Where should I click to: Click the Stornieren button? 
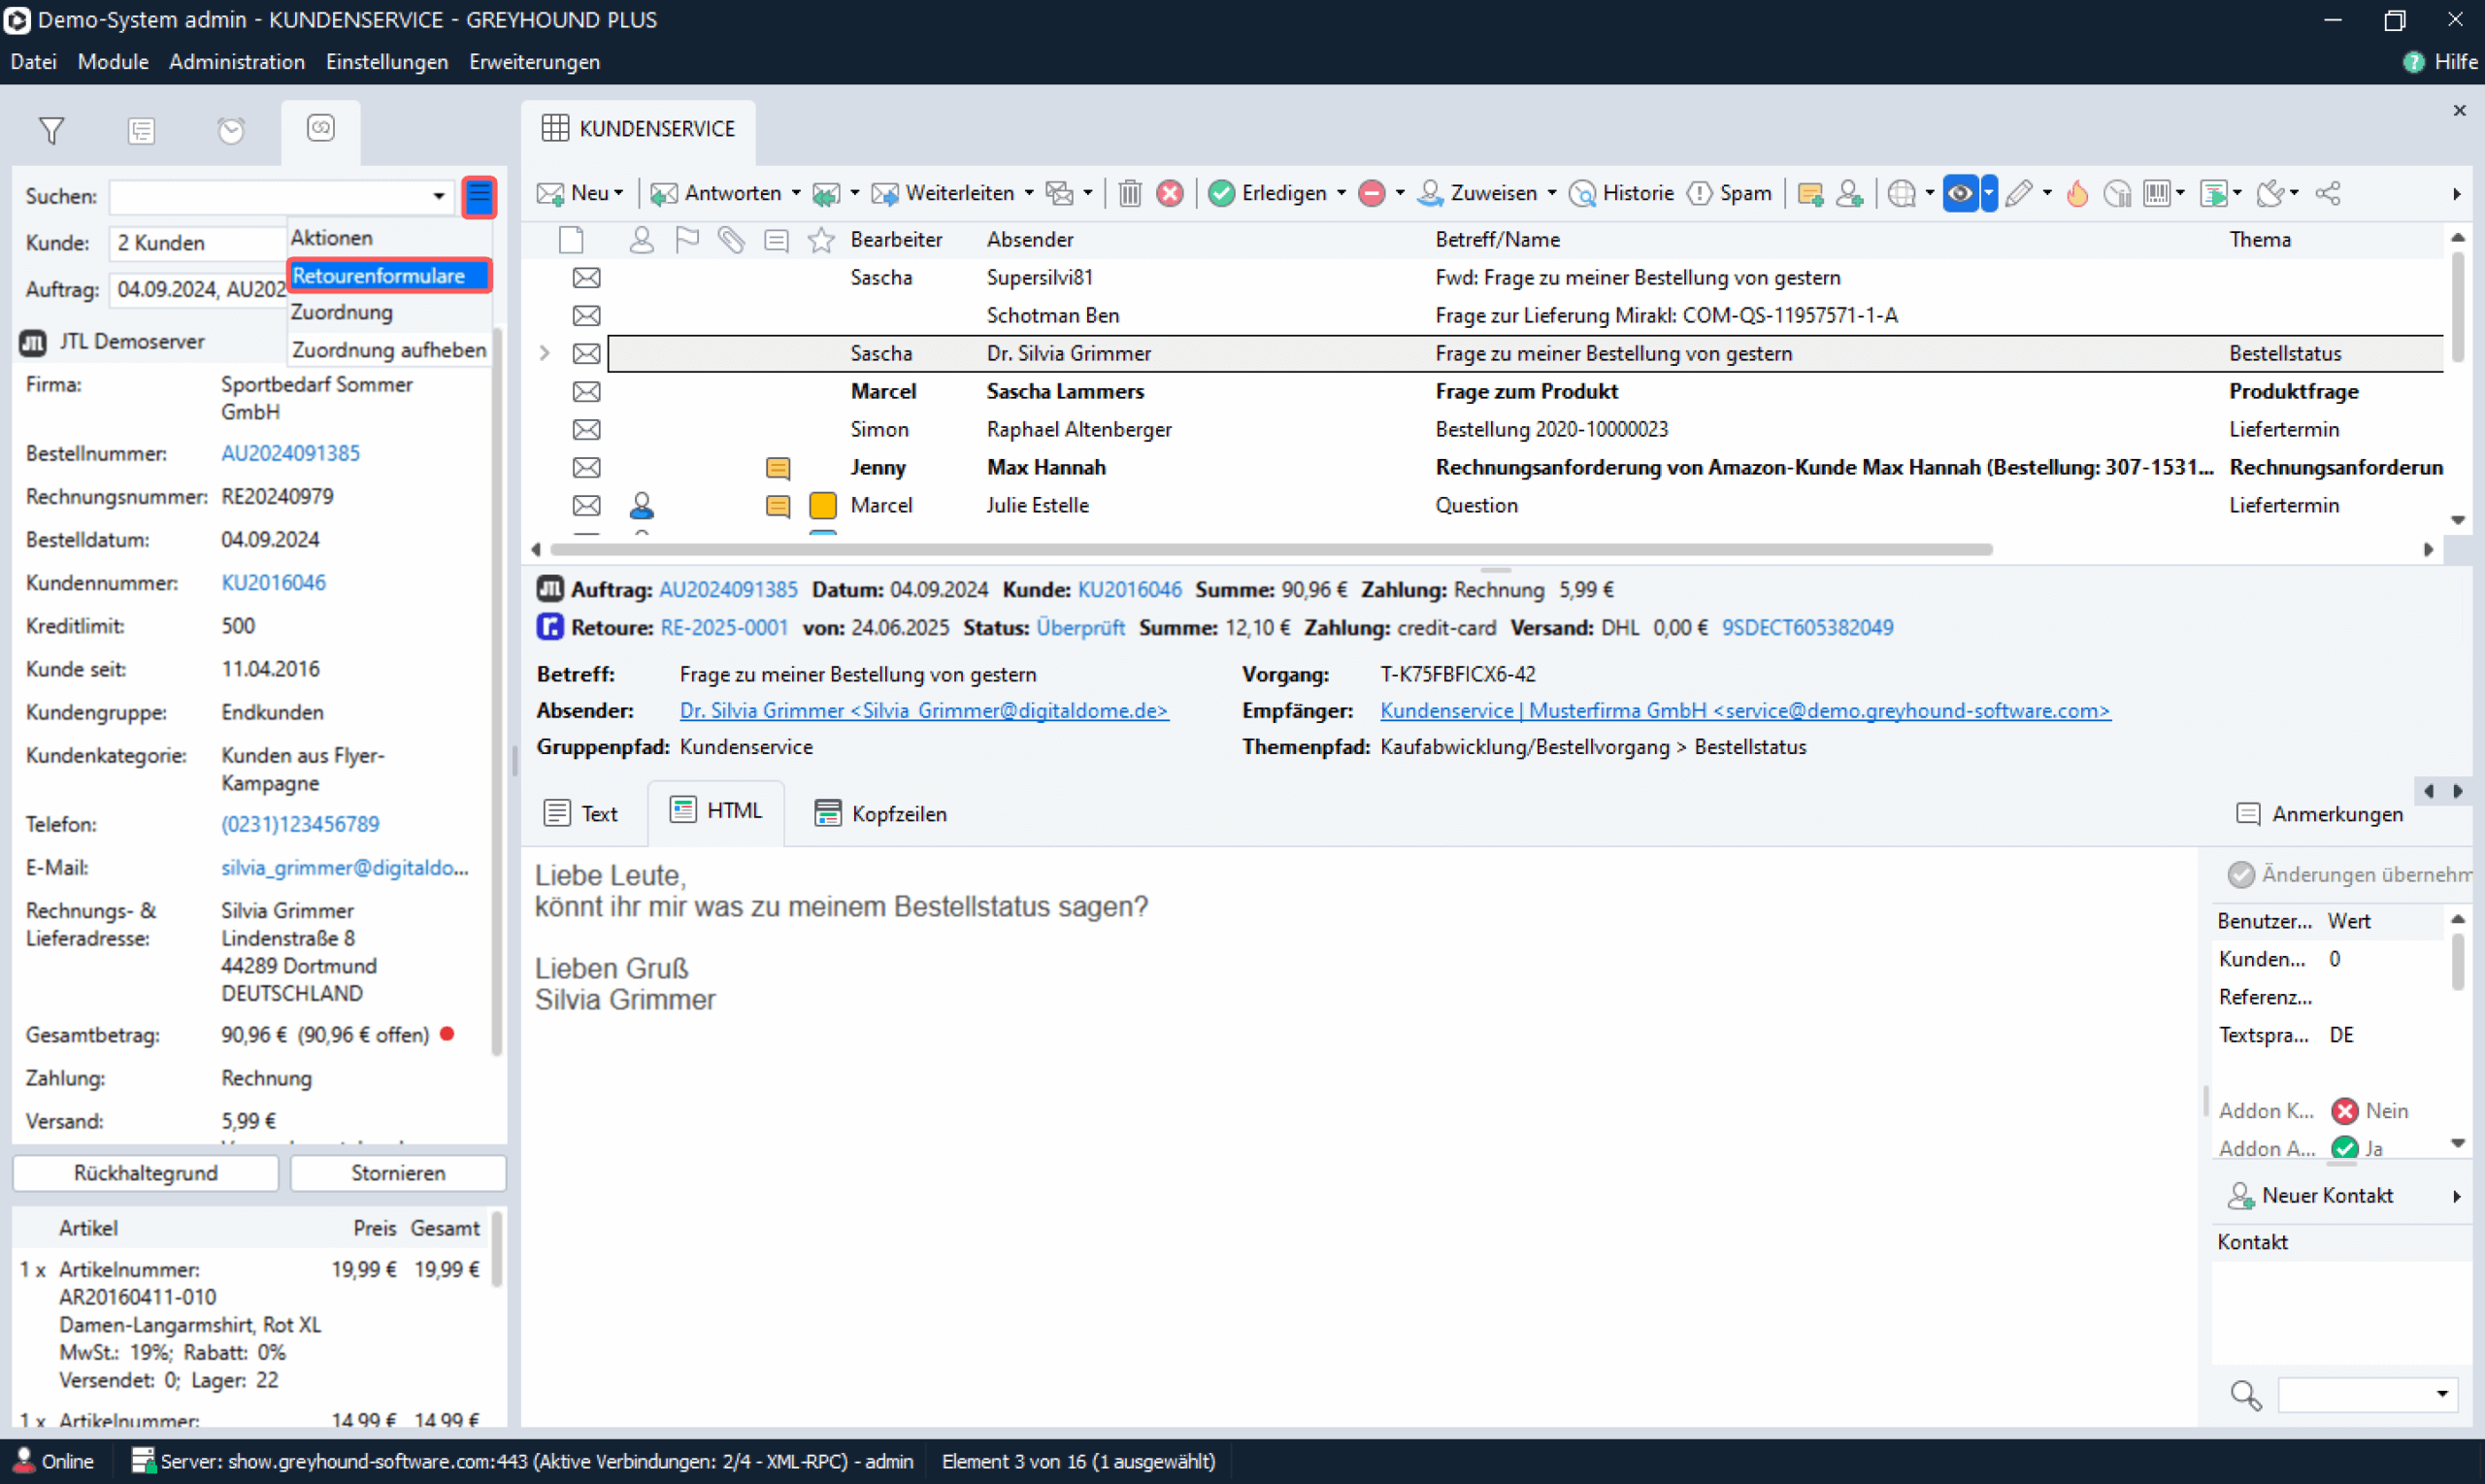(x=398, y=1173)
